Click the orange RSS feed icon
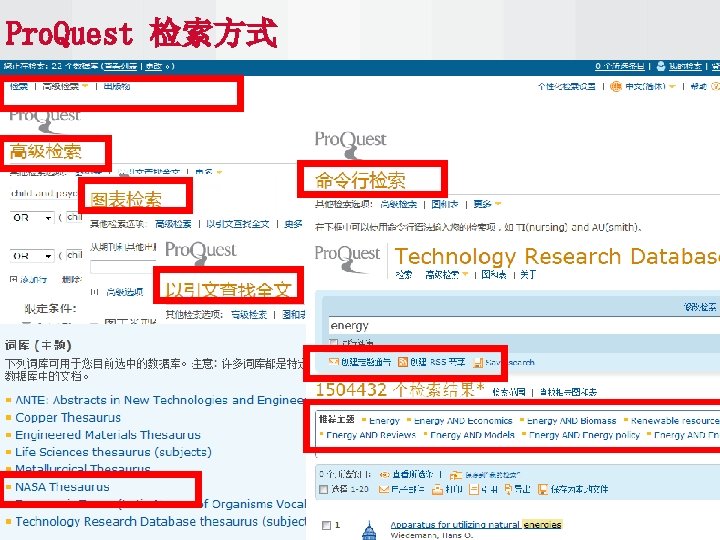The width and height of the screenshot is (720, 540). point(403,362)
